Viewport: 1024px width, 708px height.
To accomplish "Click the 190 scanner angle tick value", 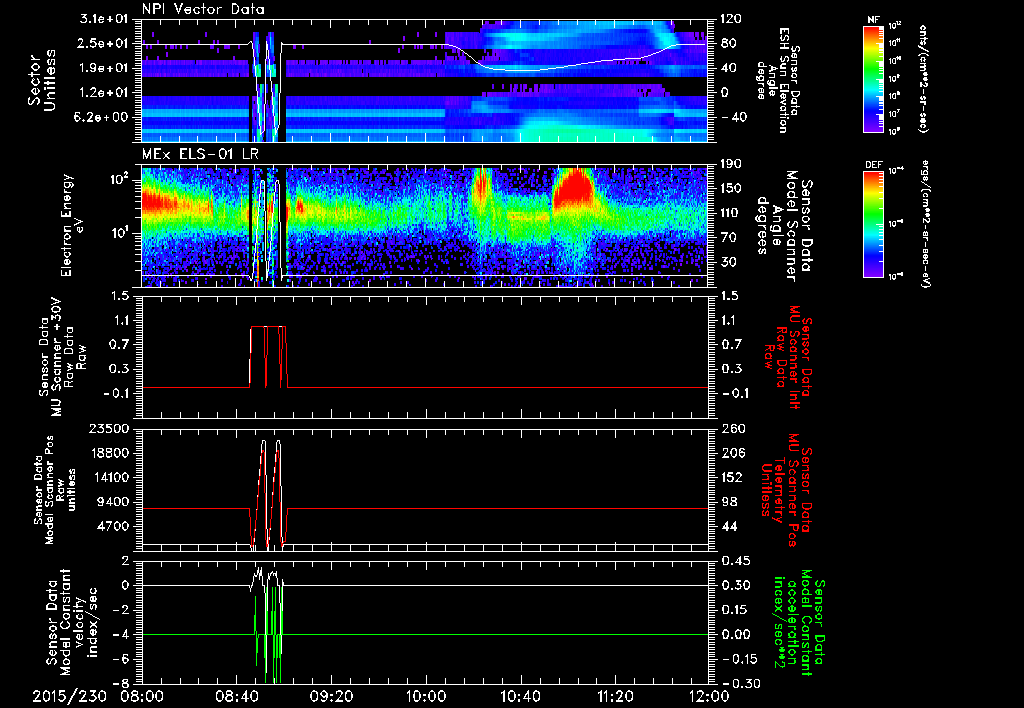I will (731, 164).
